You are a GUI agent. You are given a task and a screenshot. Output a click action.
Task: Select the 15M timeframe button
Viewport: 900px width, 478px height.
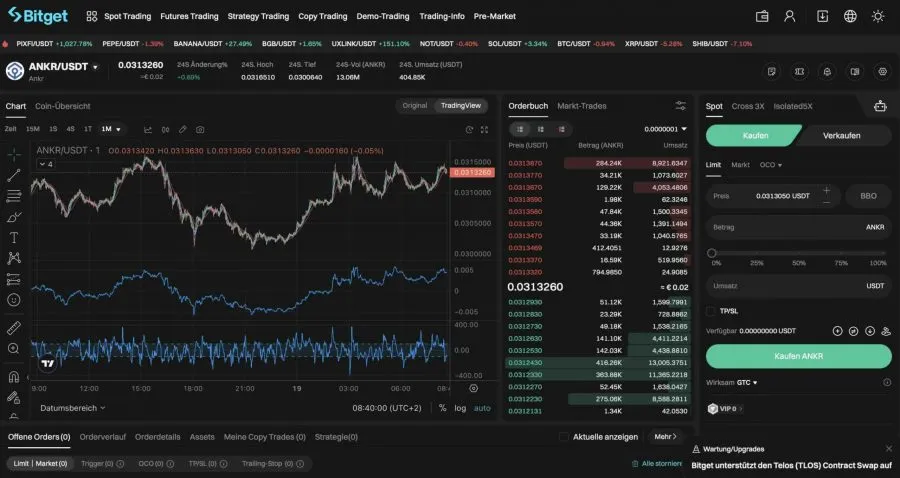tap(33, 129)
